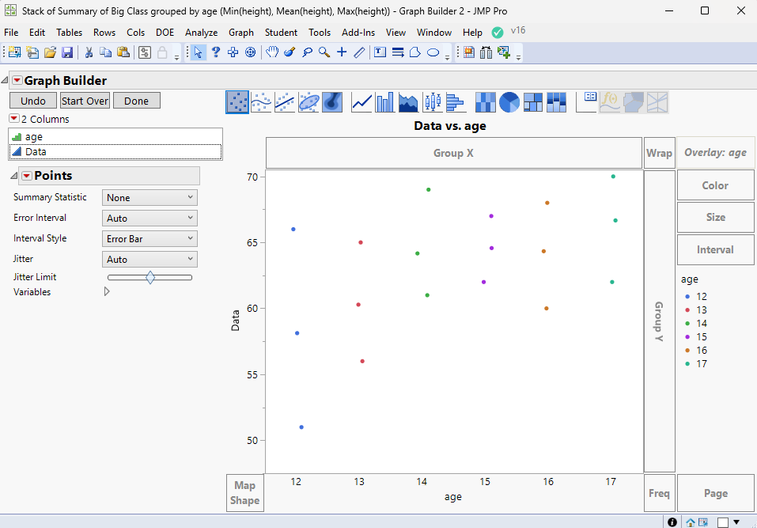Select the Line of Fit element icon
This screenshot has height=528, width=757.
(285, 102)
